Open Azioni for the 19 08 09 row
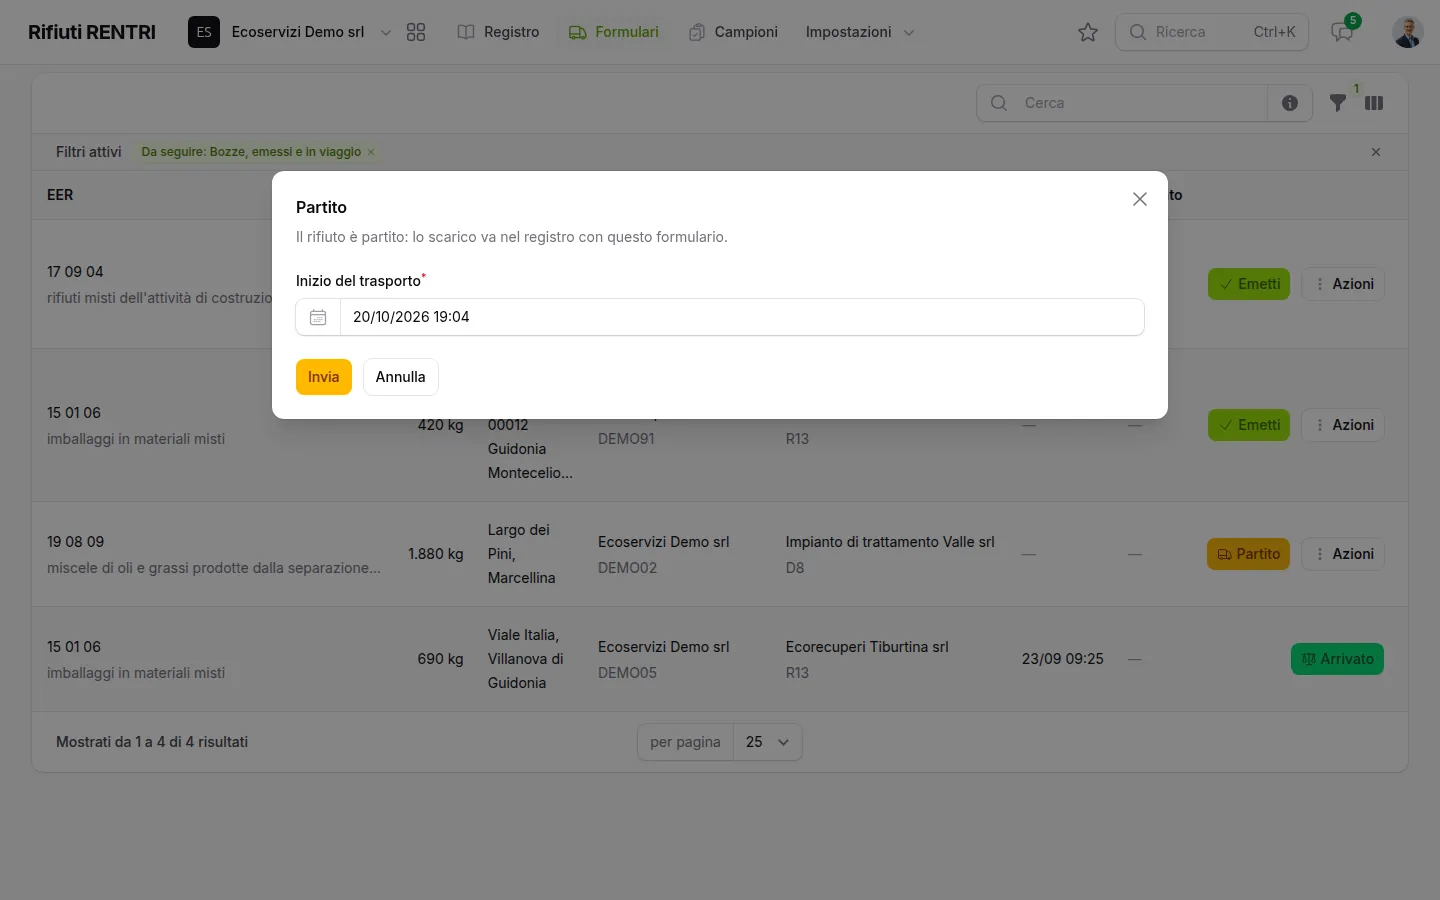This screenshot has width=1440, height=900. click(1343, 554)
